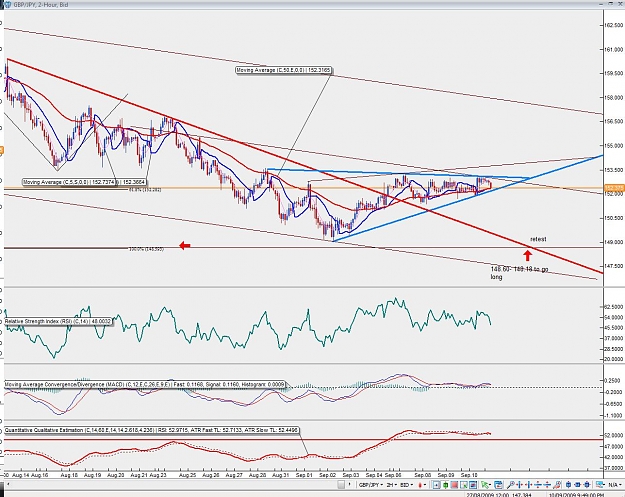
Task: Click the MACD indicator label
Action: point(145,385)
